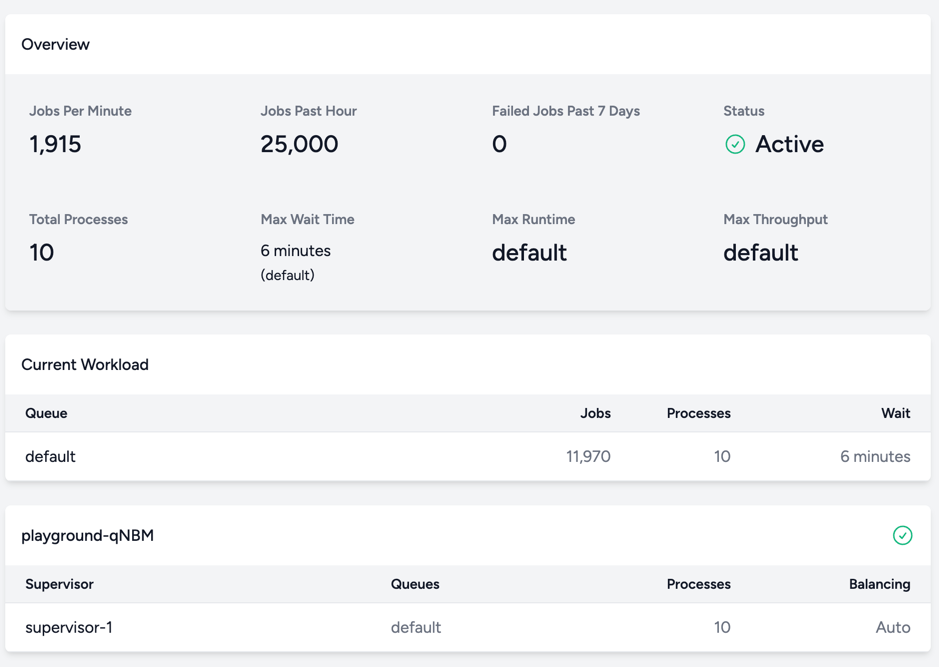Select the default queue row
The image size is (939, 667).
(468, 456)
